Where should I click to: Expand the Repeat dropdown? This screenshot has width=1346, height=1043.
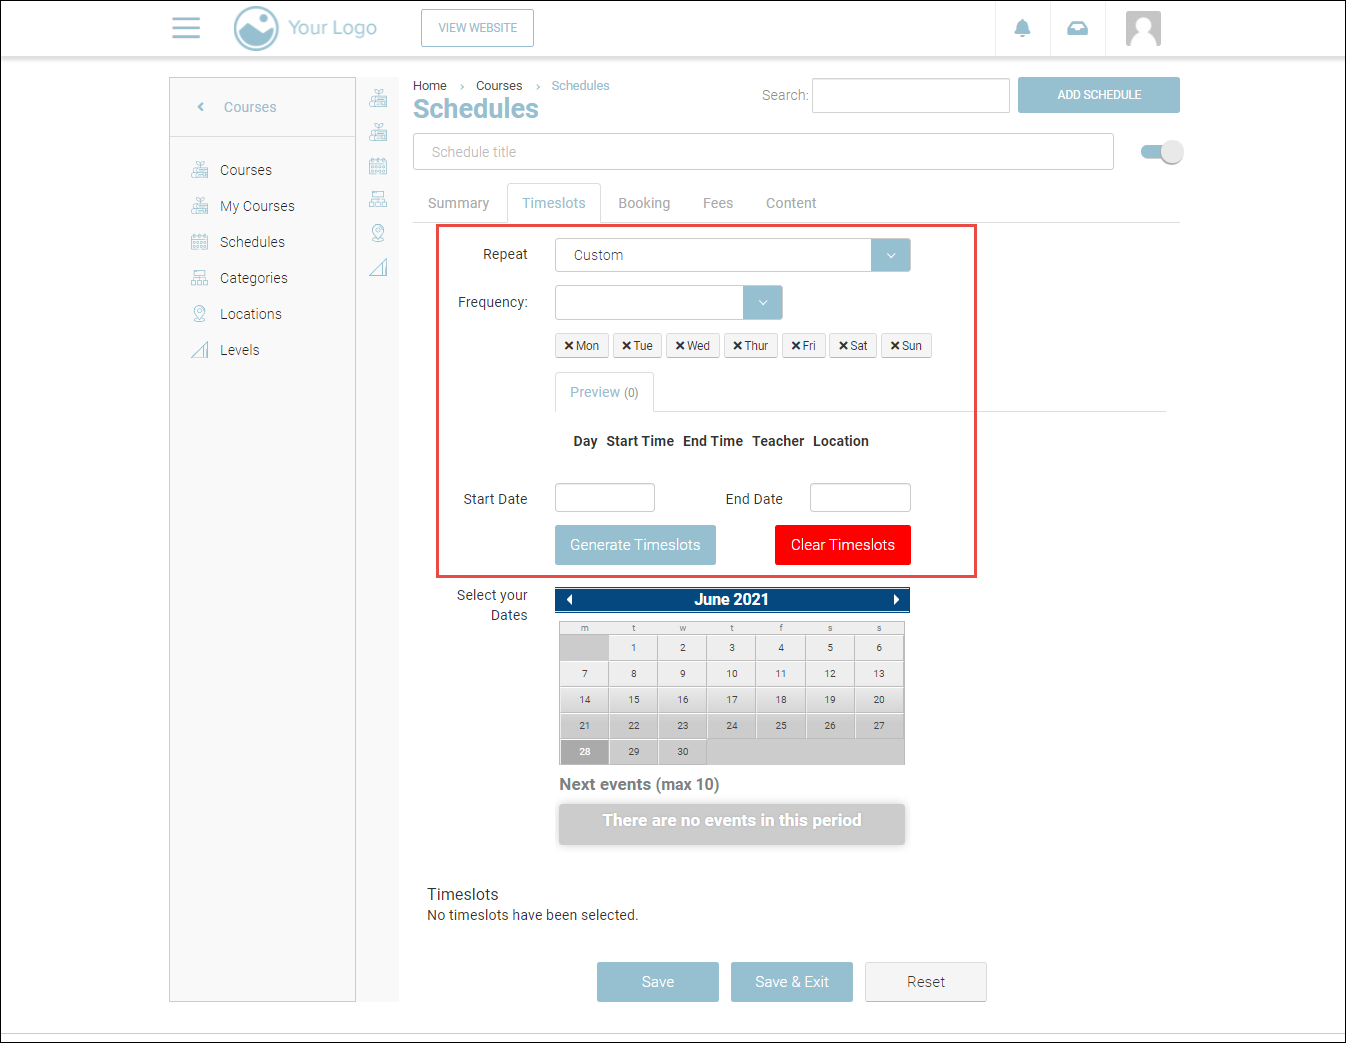click(x=890, y=255)
